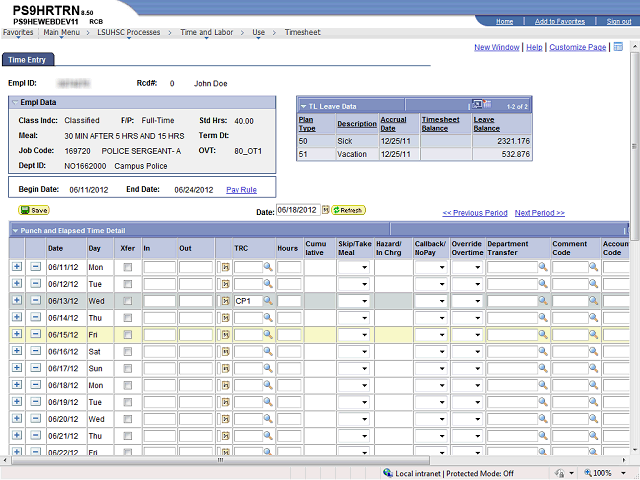Enable Xfer checkbox for 06/18/12 Mon
640x480 pixels.
pyautogui.click(x=126, y=384)
